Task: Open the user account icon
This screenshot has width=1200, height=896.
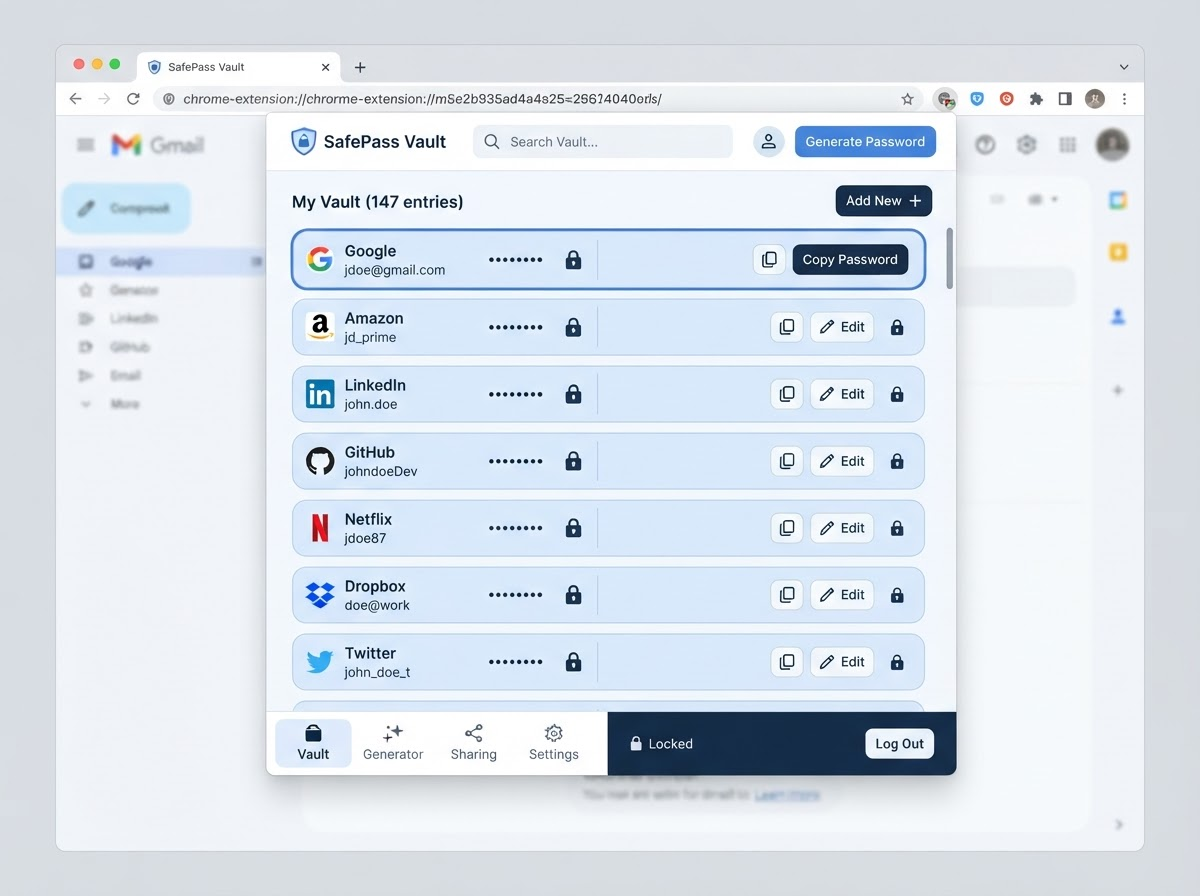Action: 768,141
